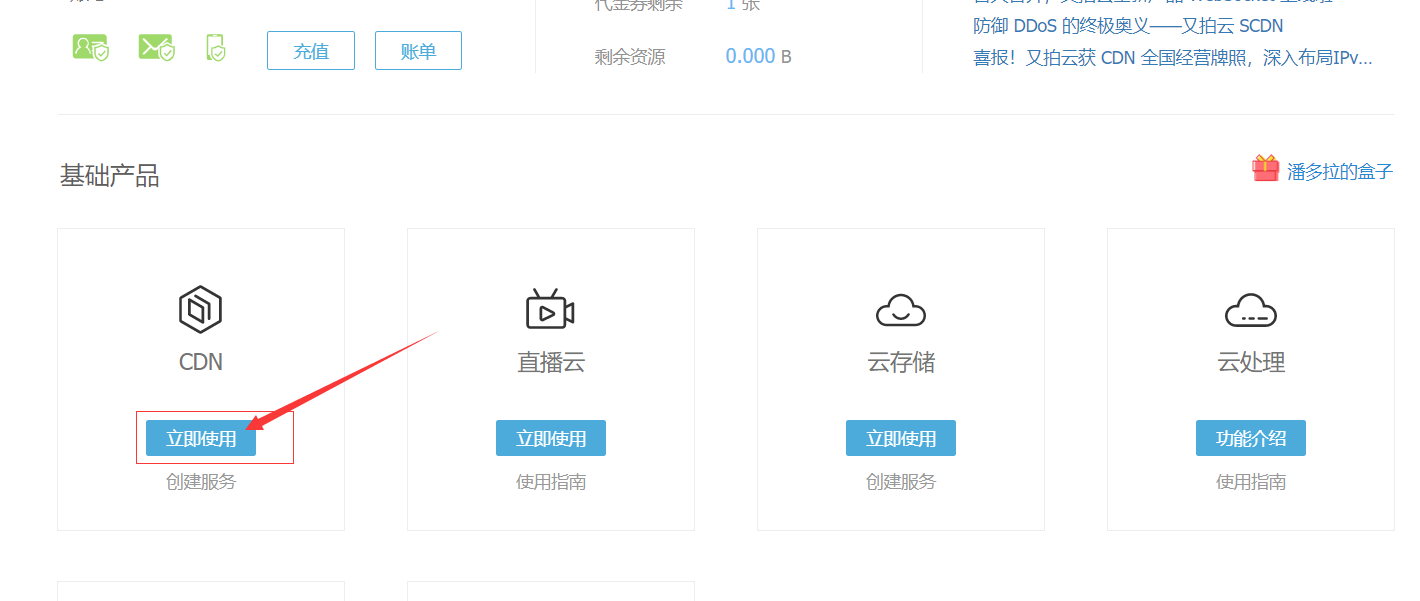Open 创建服务 link under 云存储
1420x601 pixels.
[x=901, y=482]
